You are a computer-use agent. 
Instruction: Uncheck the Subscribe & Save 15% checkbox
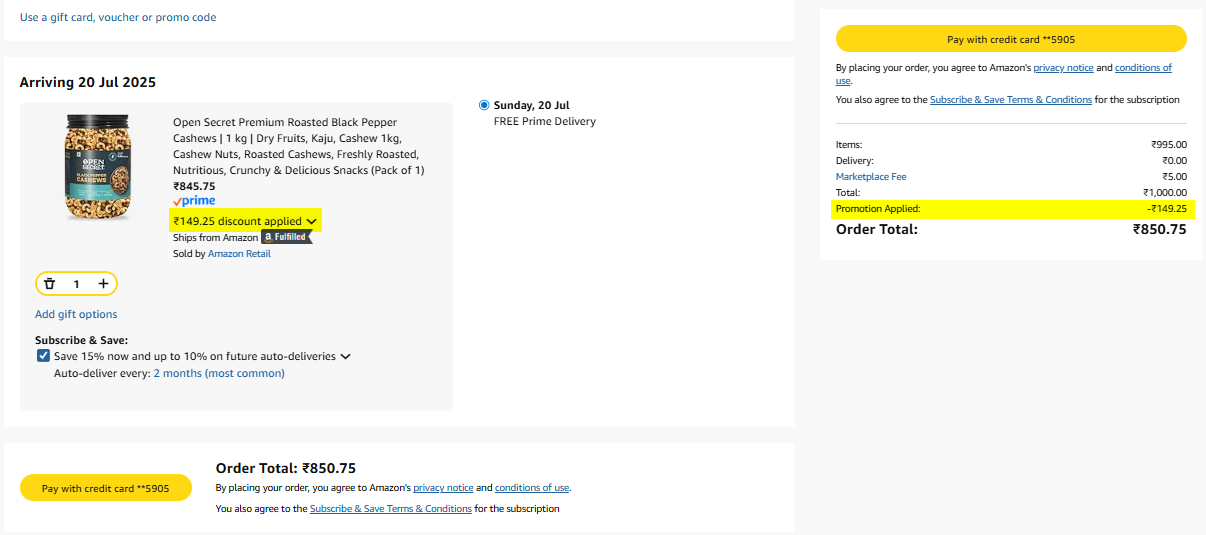pos(43,356)
